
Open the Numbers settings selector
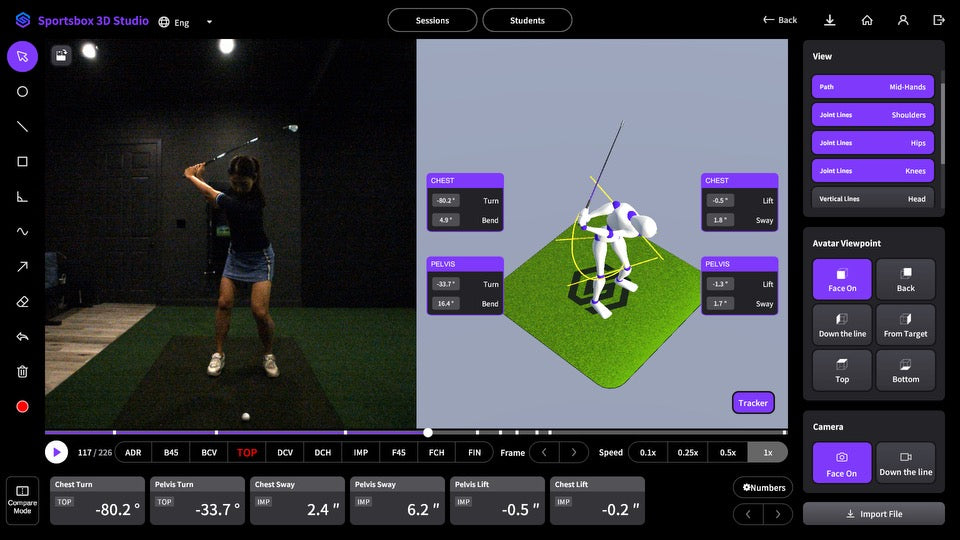tap(762, 488)
